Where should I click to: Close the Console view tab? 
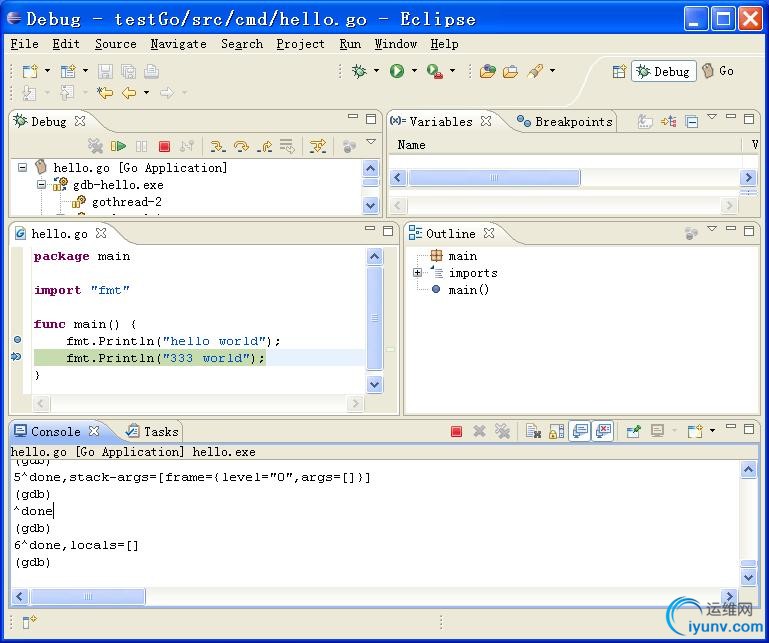click(x=94, y=431)
